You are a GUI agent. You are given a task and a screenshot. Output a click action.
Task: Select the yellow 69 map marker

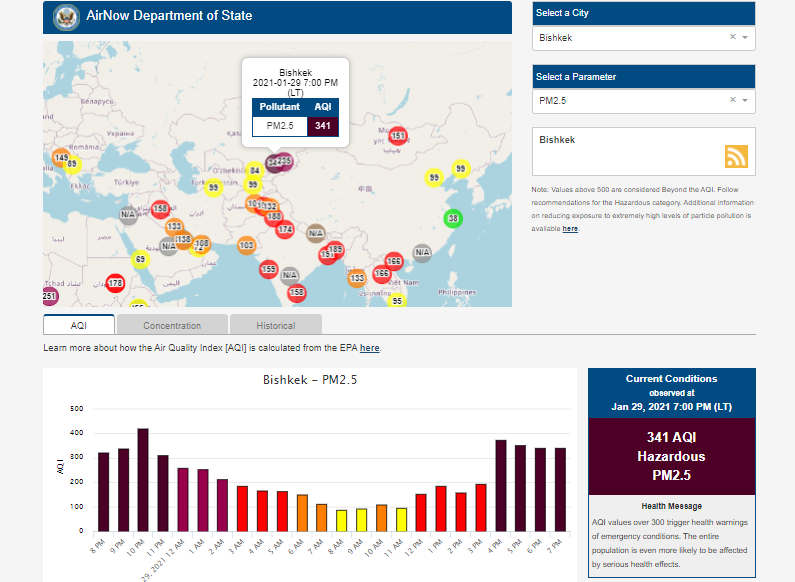140,260
